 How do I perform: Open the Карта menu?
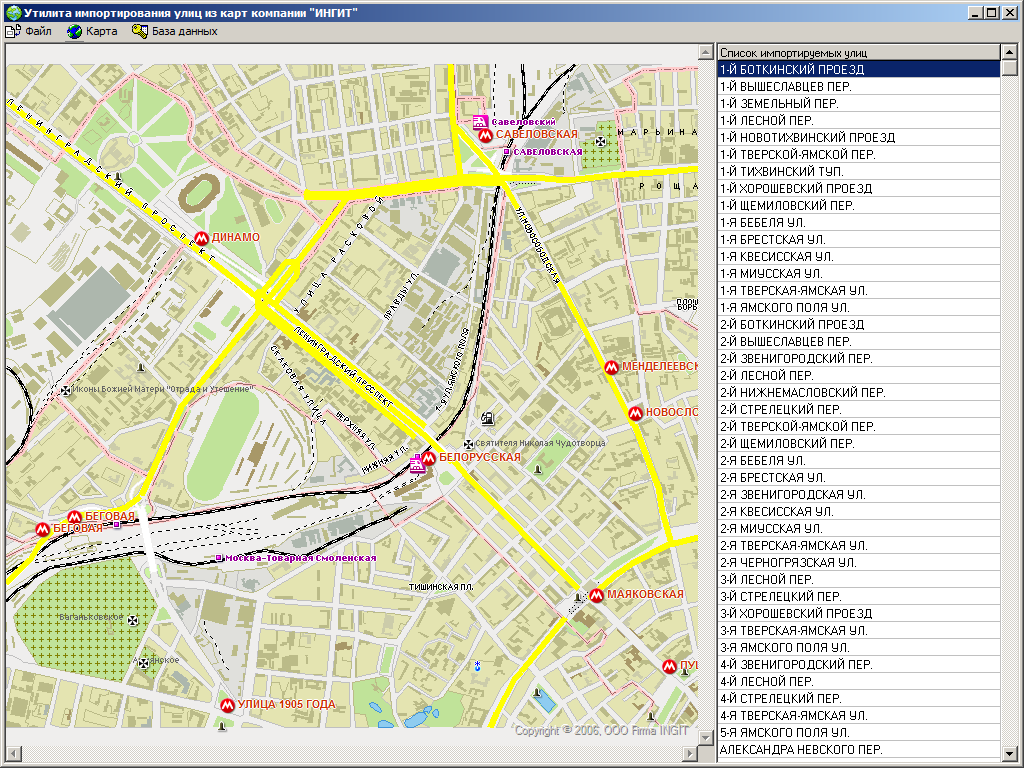click(92, 31)
